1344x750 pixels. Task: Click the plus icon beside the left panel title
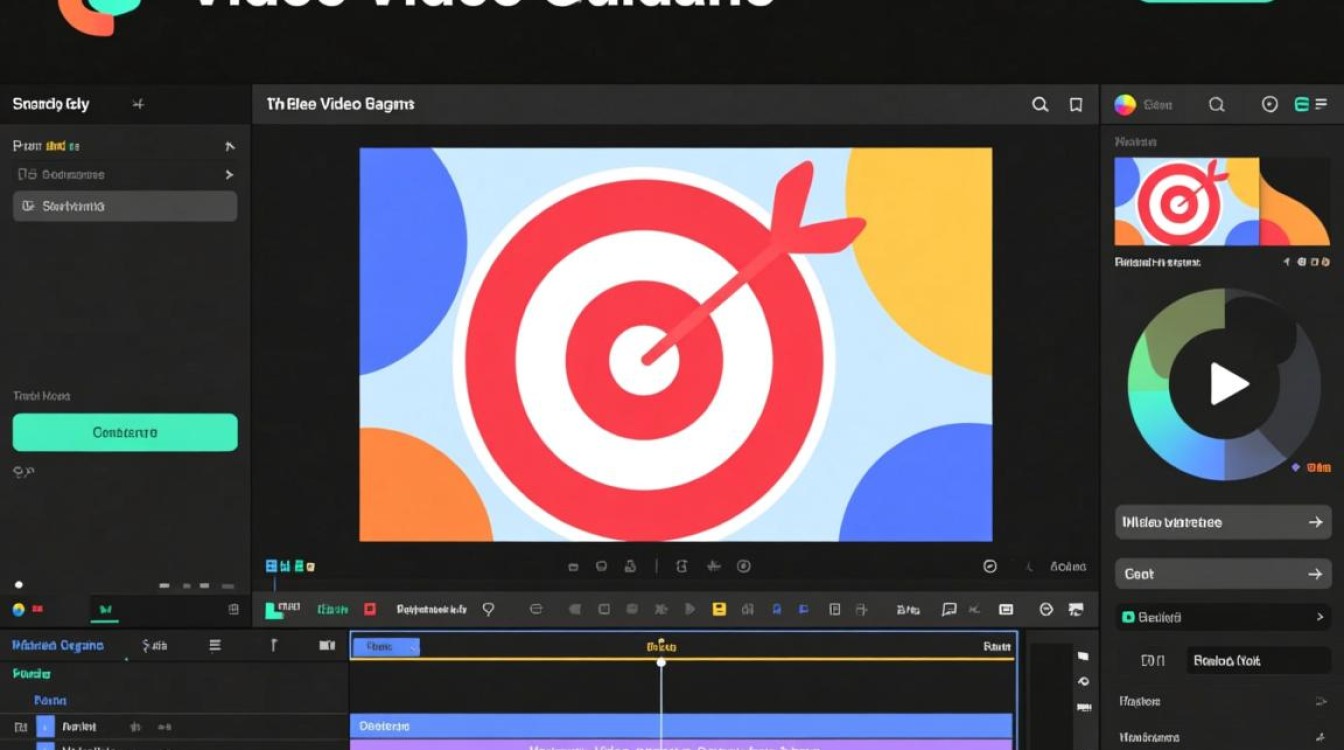point(138,104)
